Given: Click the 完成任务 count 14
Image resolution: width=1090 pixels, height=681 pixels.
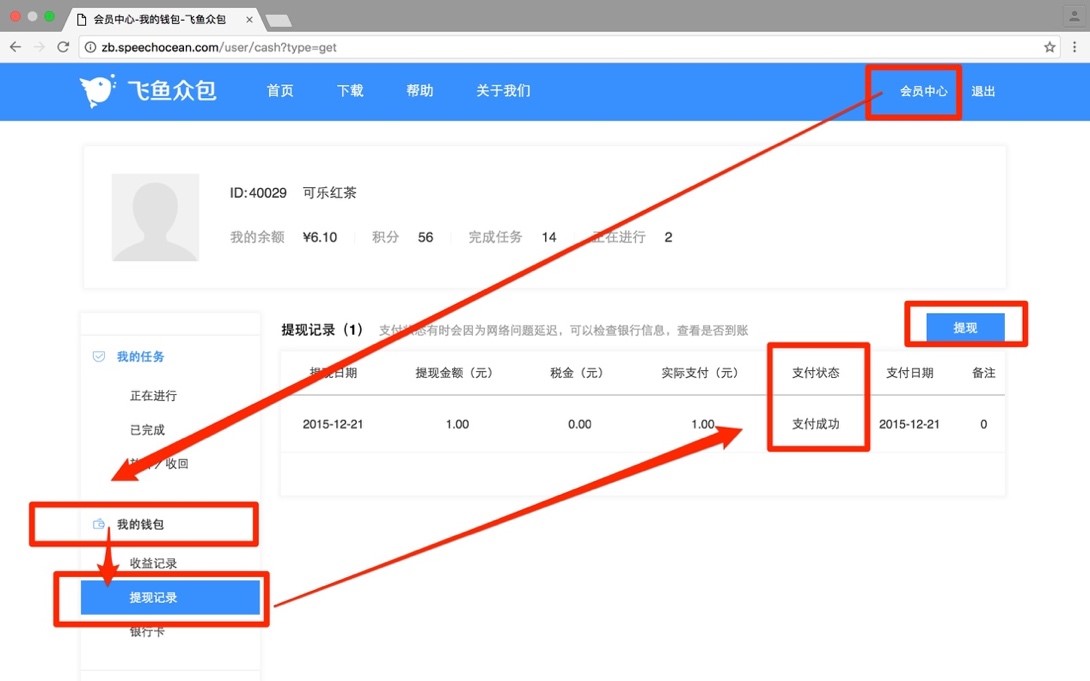Looking at the screenshot, I should pyautogui.click(x=549, y=237).
